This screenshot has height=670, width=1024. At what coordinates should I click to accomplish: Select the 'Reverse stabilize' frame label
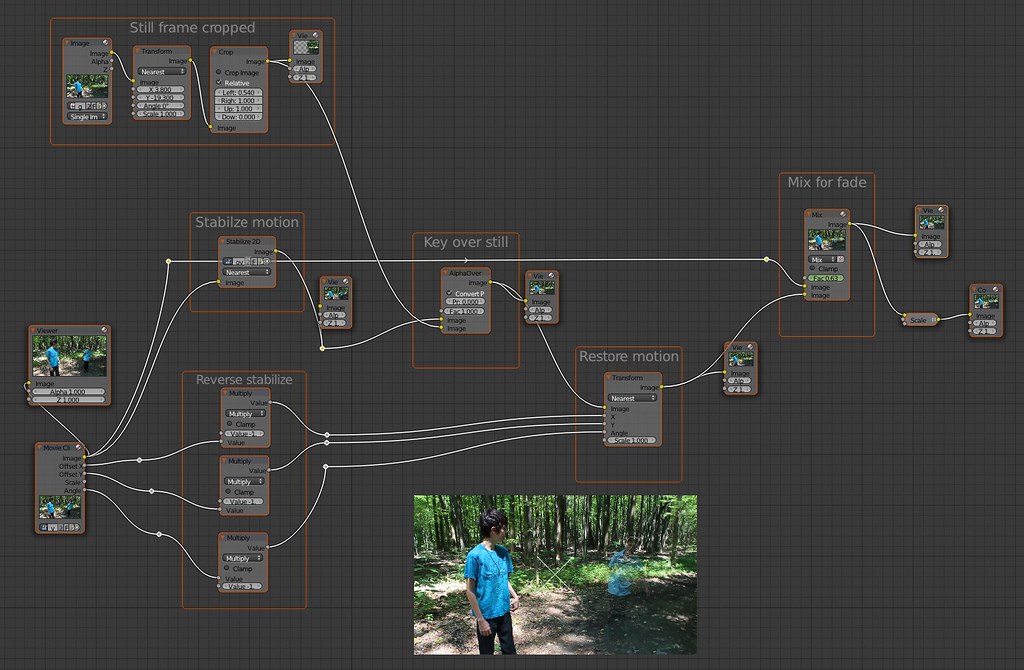click(x=244, y=379)
